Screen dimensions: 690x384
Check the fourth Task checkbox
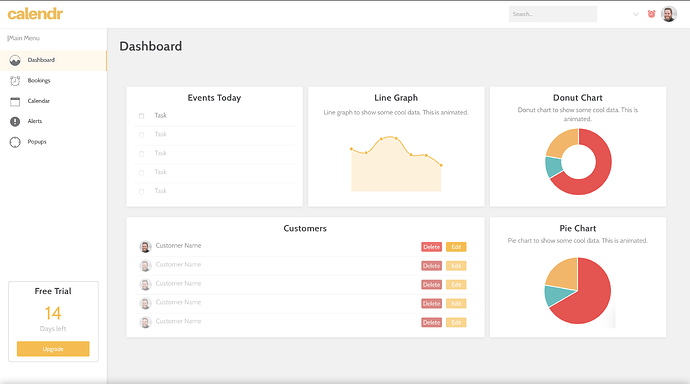(141, 173)
